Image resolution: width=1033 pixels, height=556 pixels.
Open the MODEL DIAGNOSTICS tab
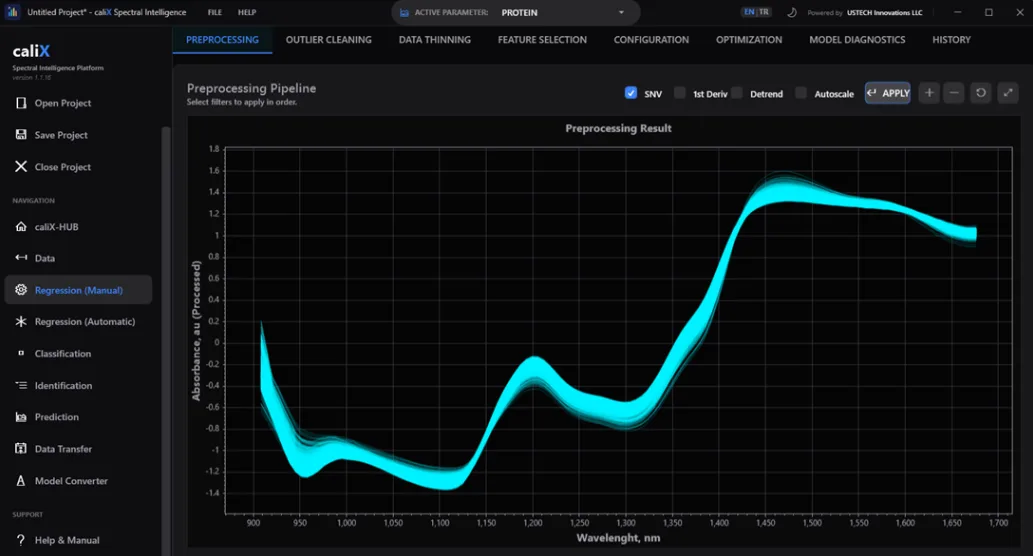857,40
